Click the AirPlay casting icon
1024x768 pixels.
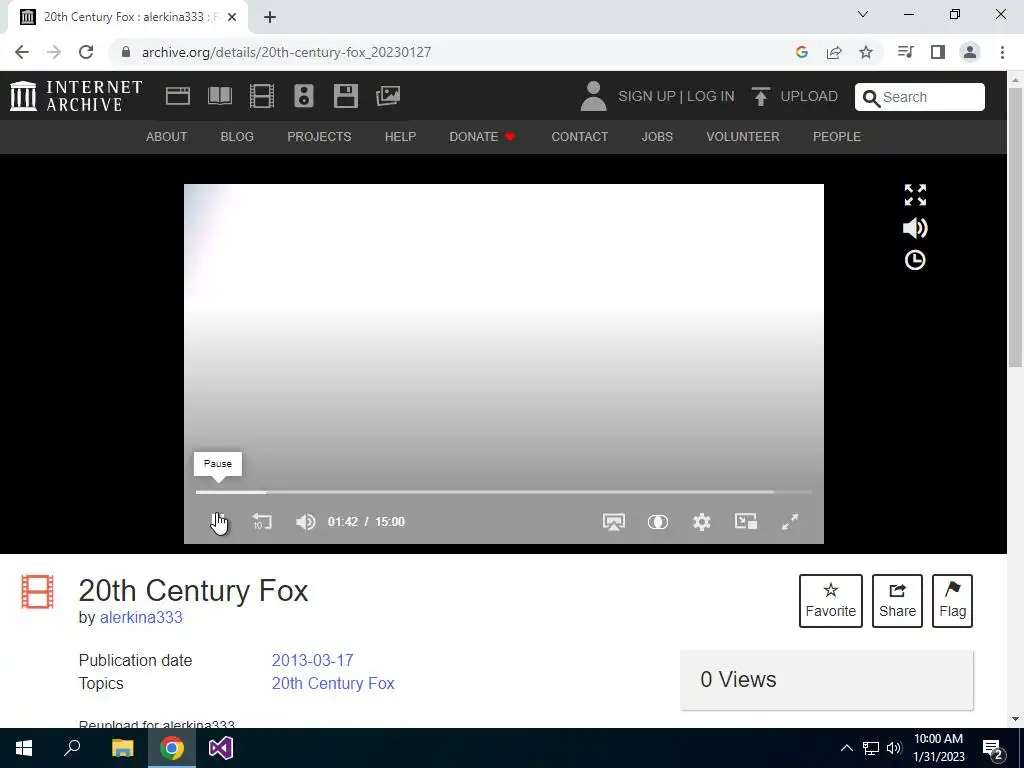pos(614,522)
